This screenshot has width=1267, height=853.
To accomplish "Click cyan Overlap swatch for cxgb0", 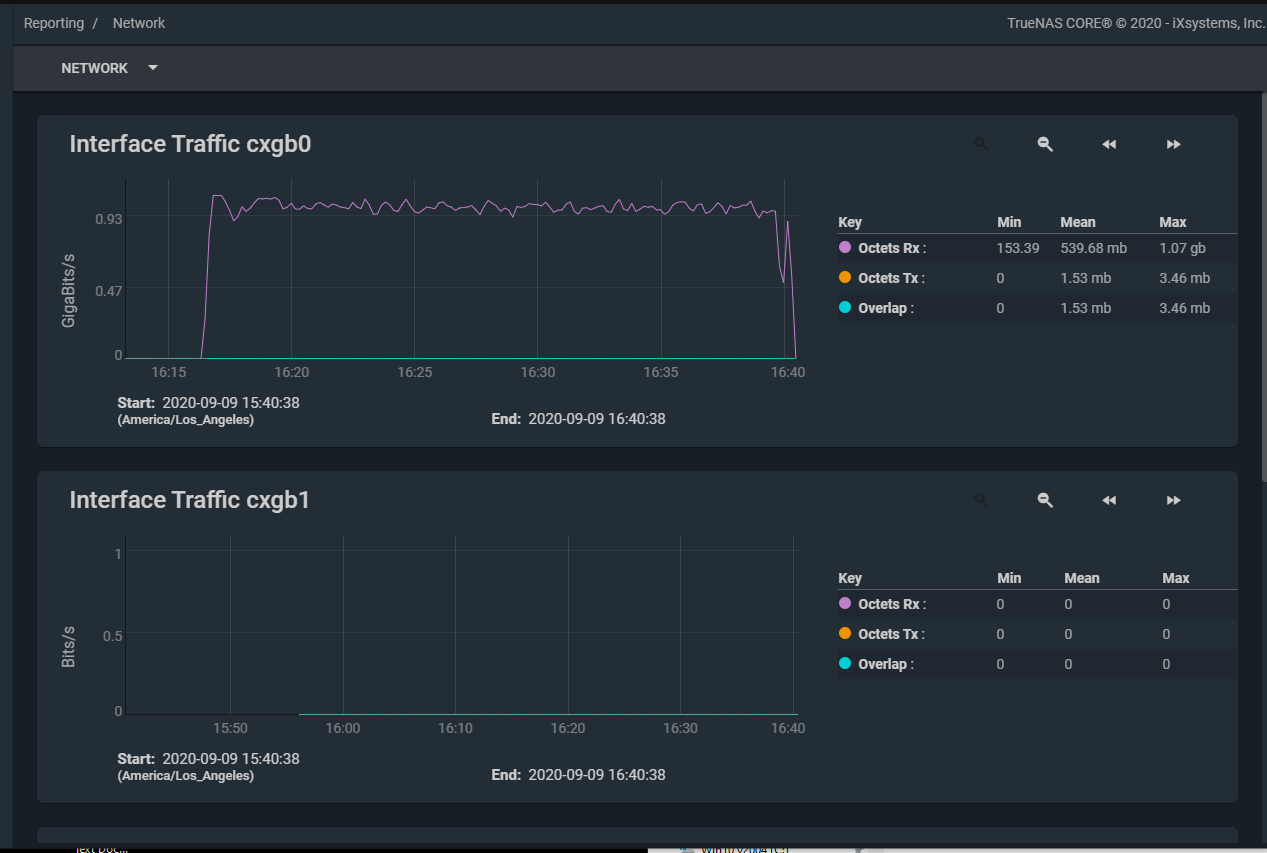I will tap(845, 307).
